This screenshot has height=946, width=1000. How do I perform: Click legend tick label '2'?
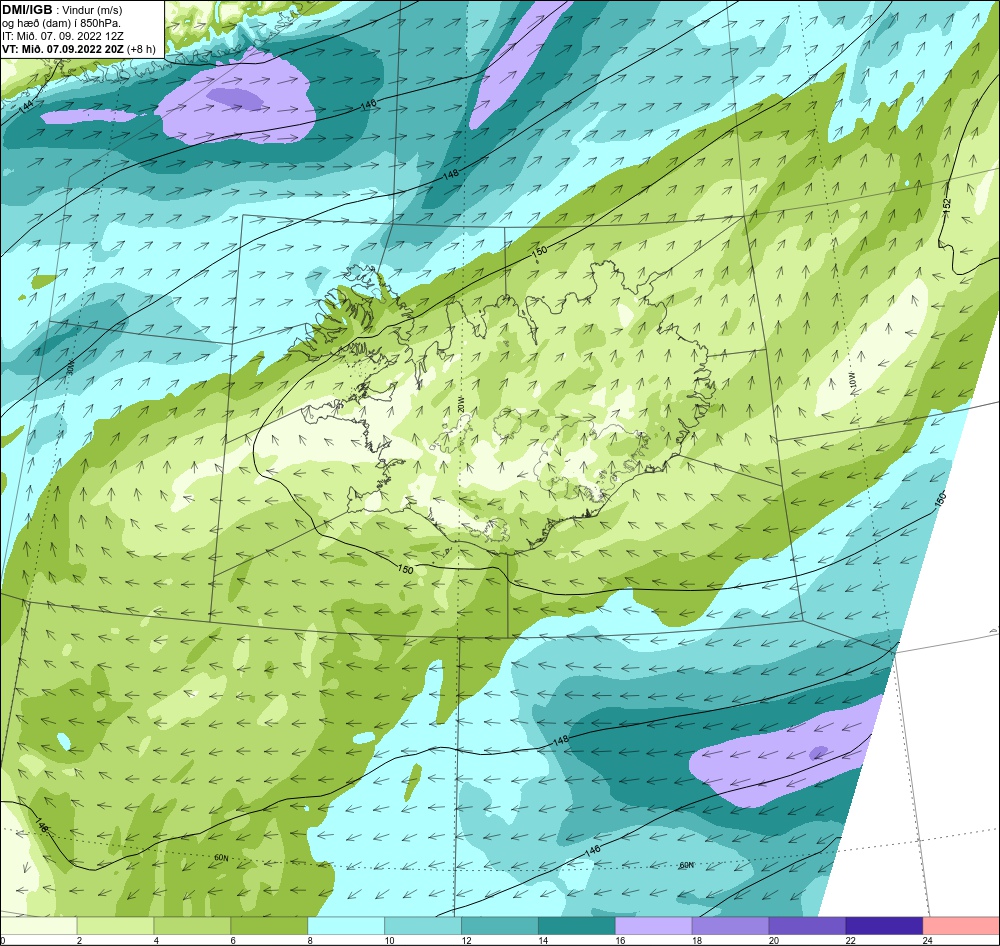(79, 940)
